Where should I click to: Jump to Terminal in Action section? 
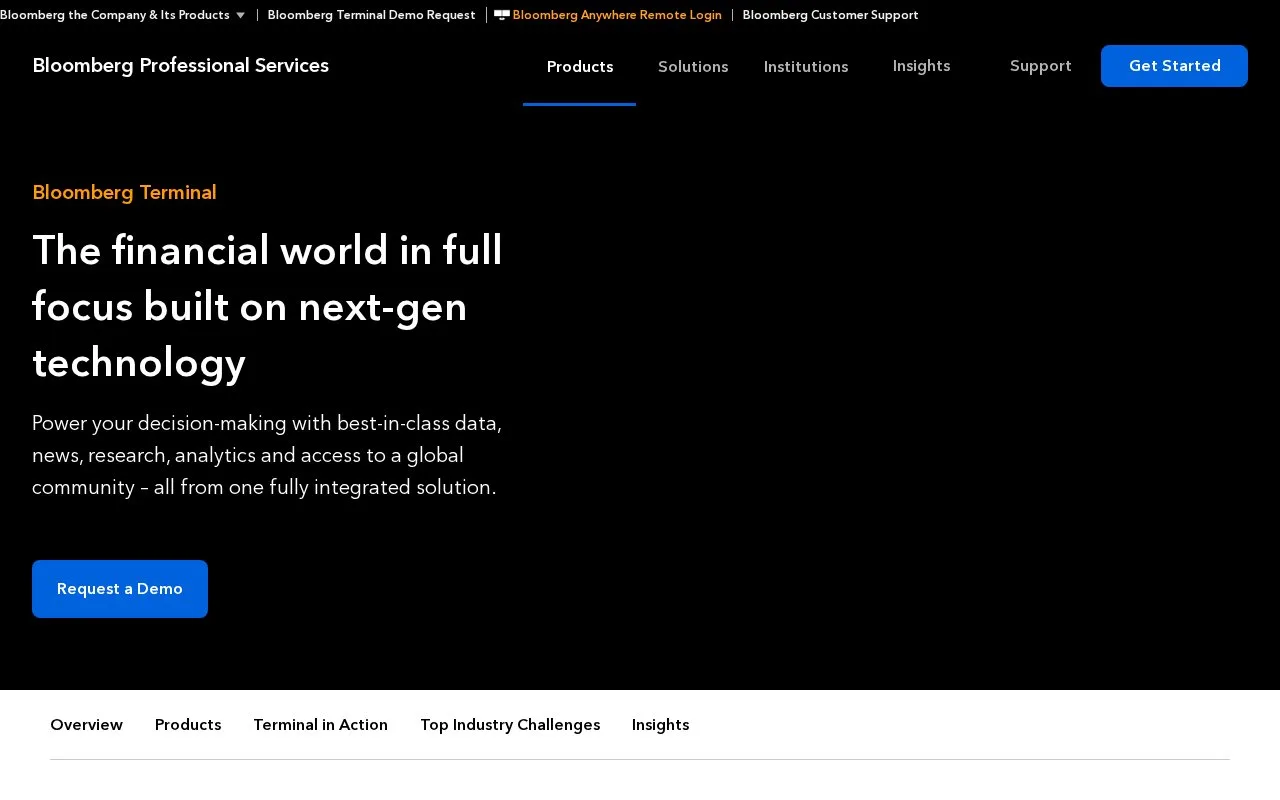coord(320,725)
